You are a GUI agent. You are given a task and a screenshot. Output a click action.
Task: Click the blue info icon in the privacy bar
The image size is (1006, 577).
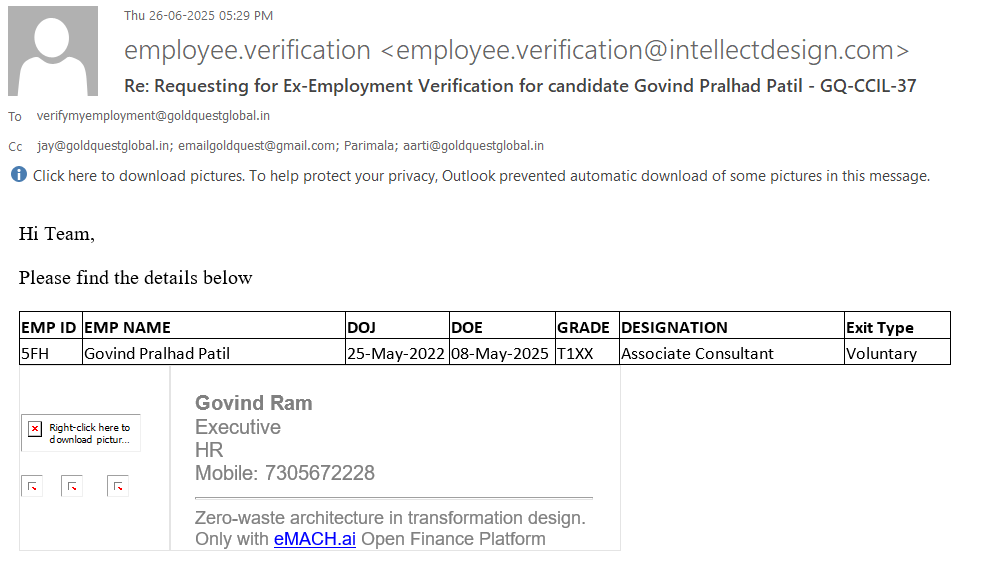click(19, 175)
